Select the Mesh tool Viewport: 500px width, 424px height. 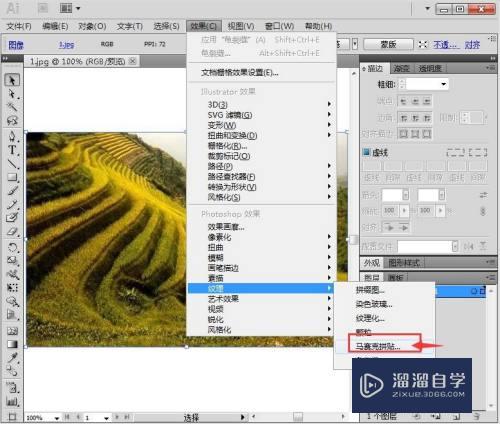coord(12,331)
